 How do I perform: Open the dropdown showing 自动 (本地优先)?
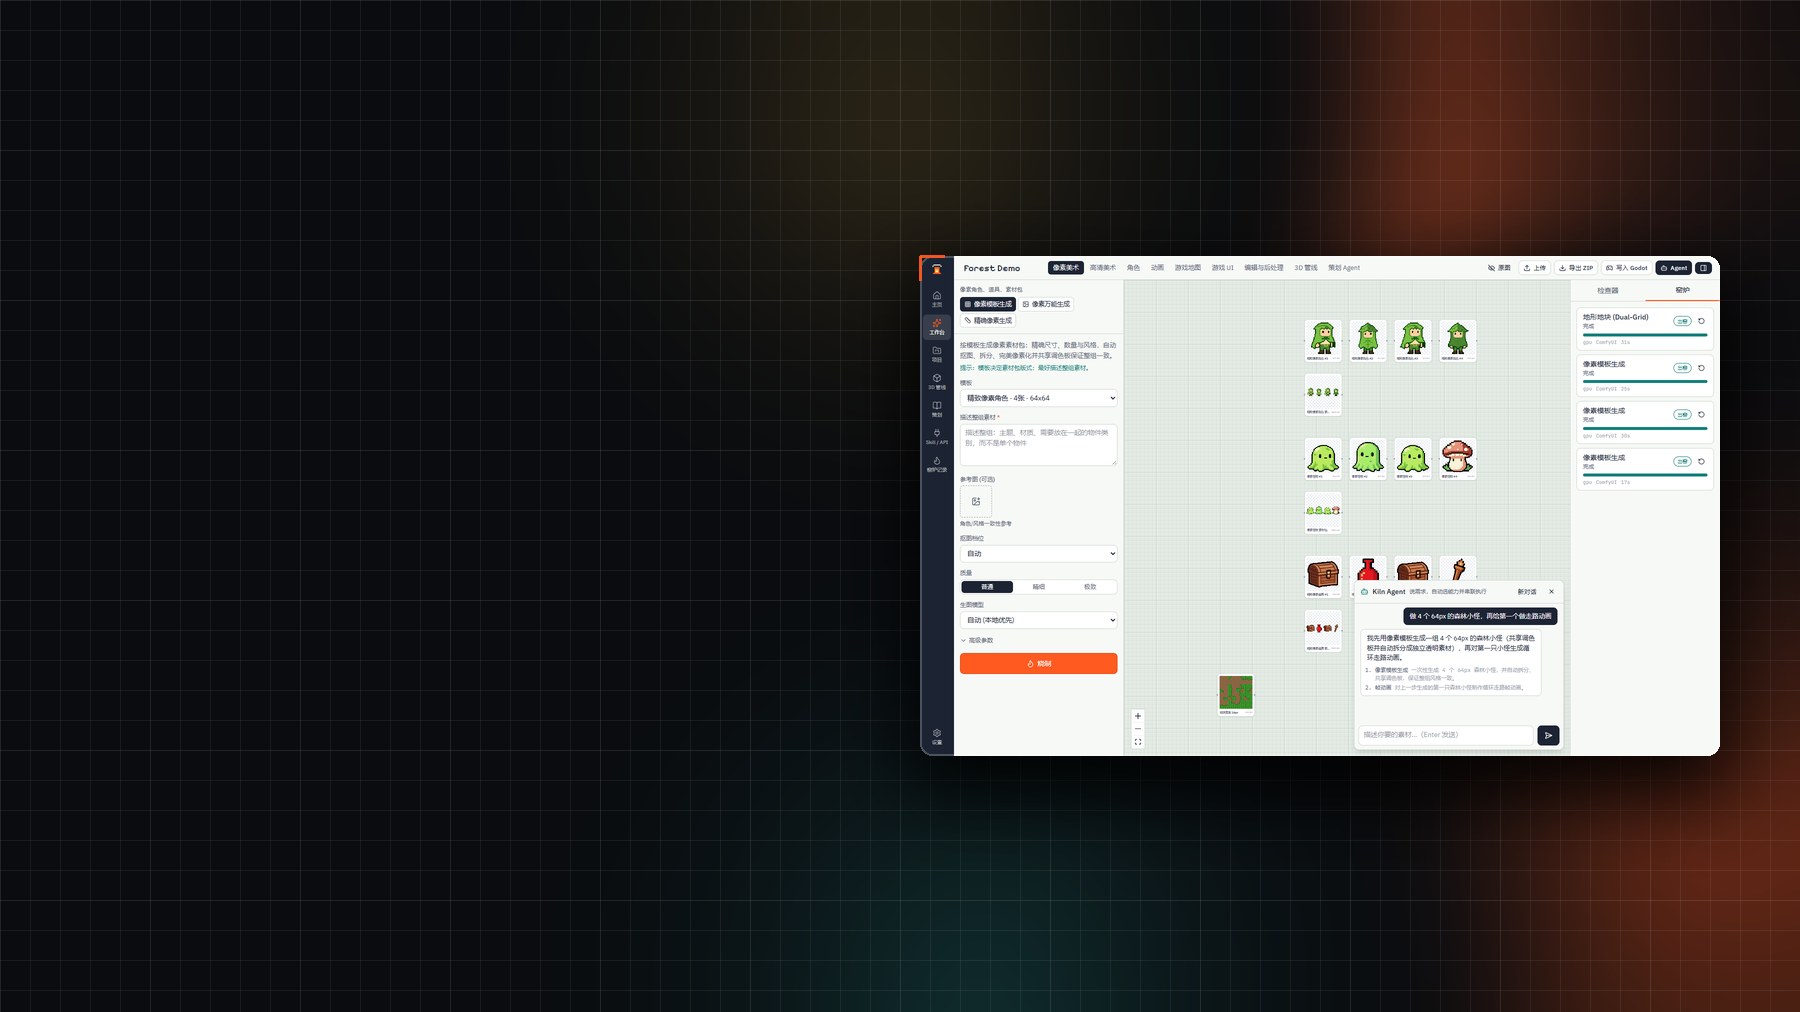point(1039,620)
